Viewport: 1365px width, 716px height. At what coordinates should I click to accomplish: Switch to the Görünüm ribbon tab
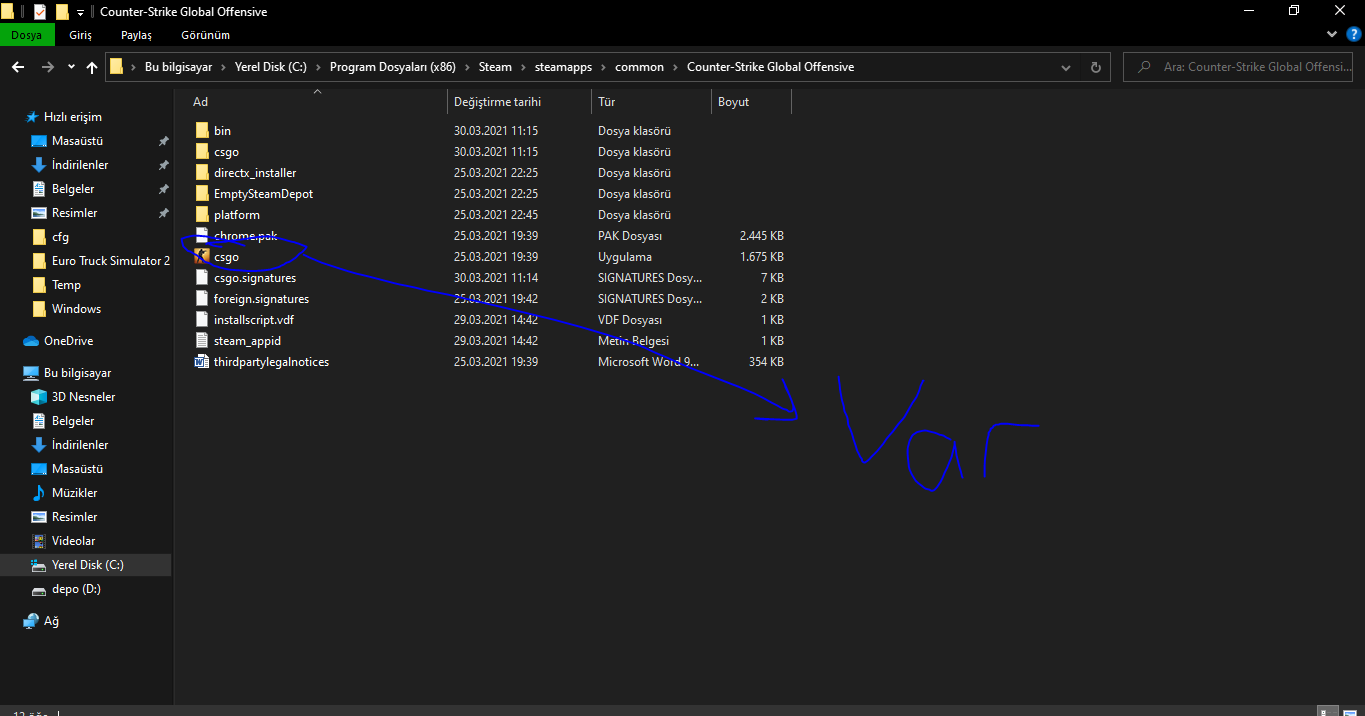(205, 35)
